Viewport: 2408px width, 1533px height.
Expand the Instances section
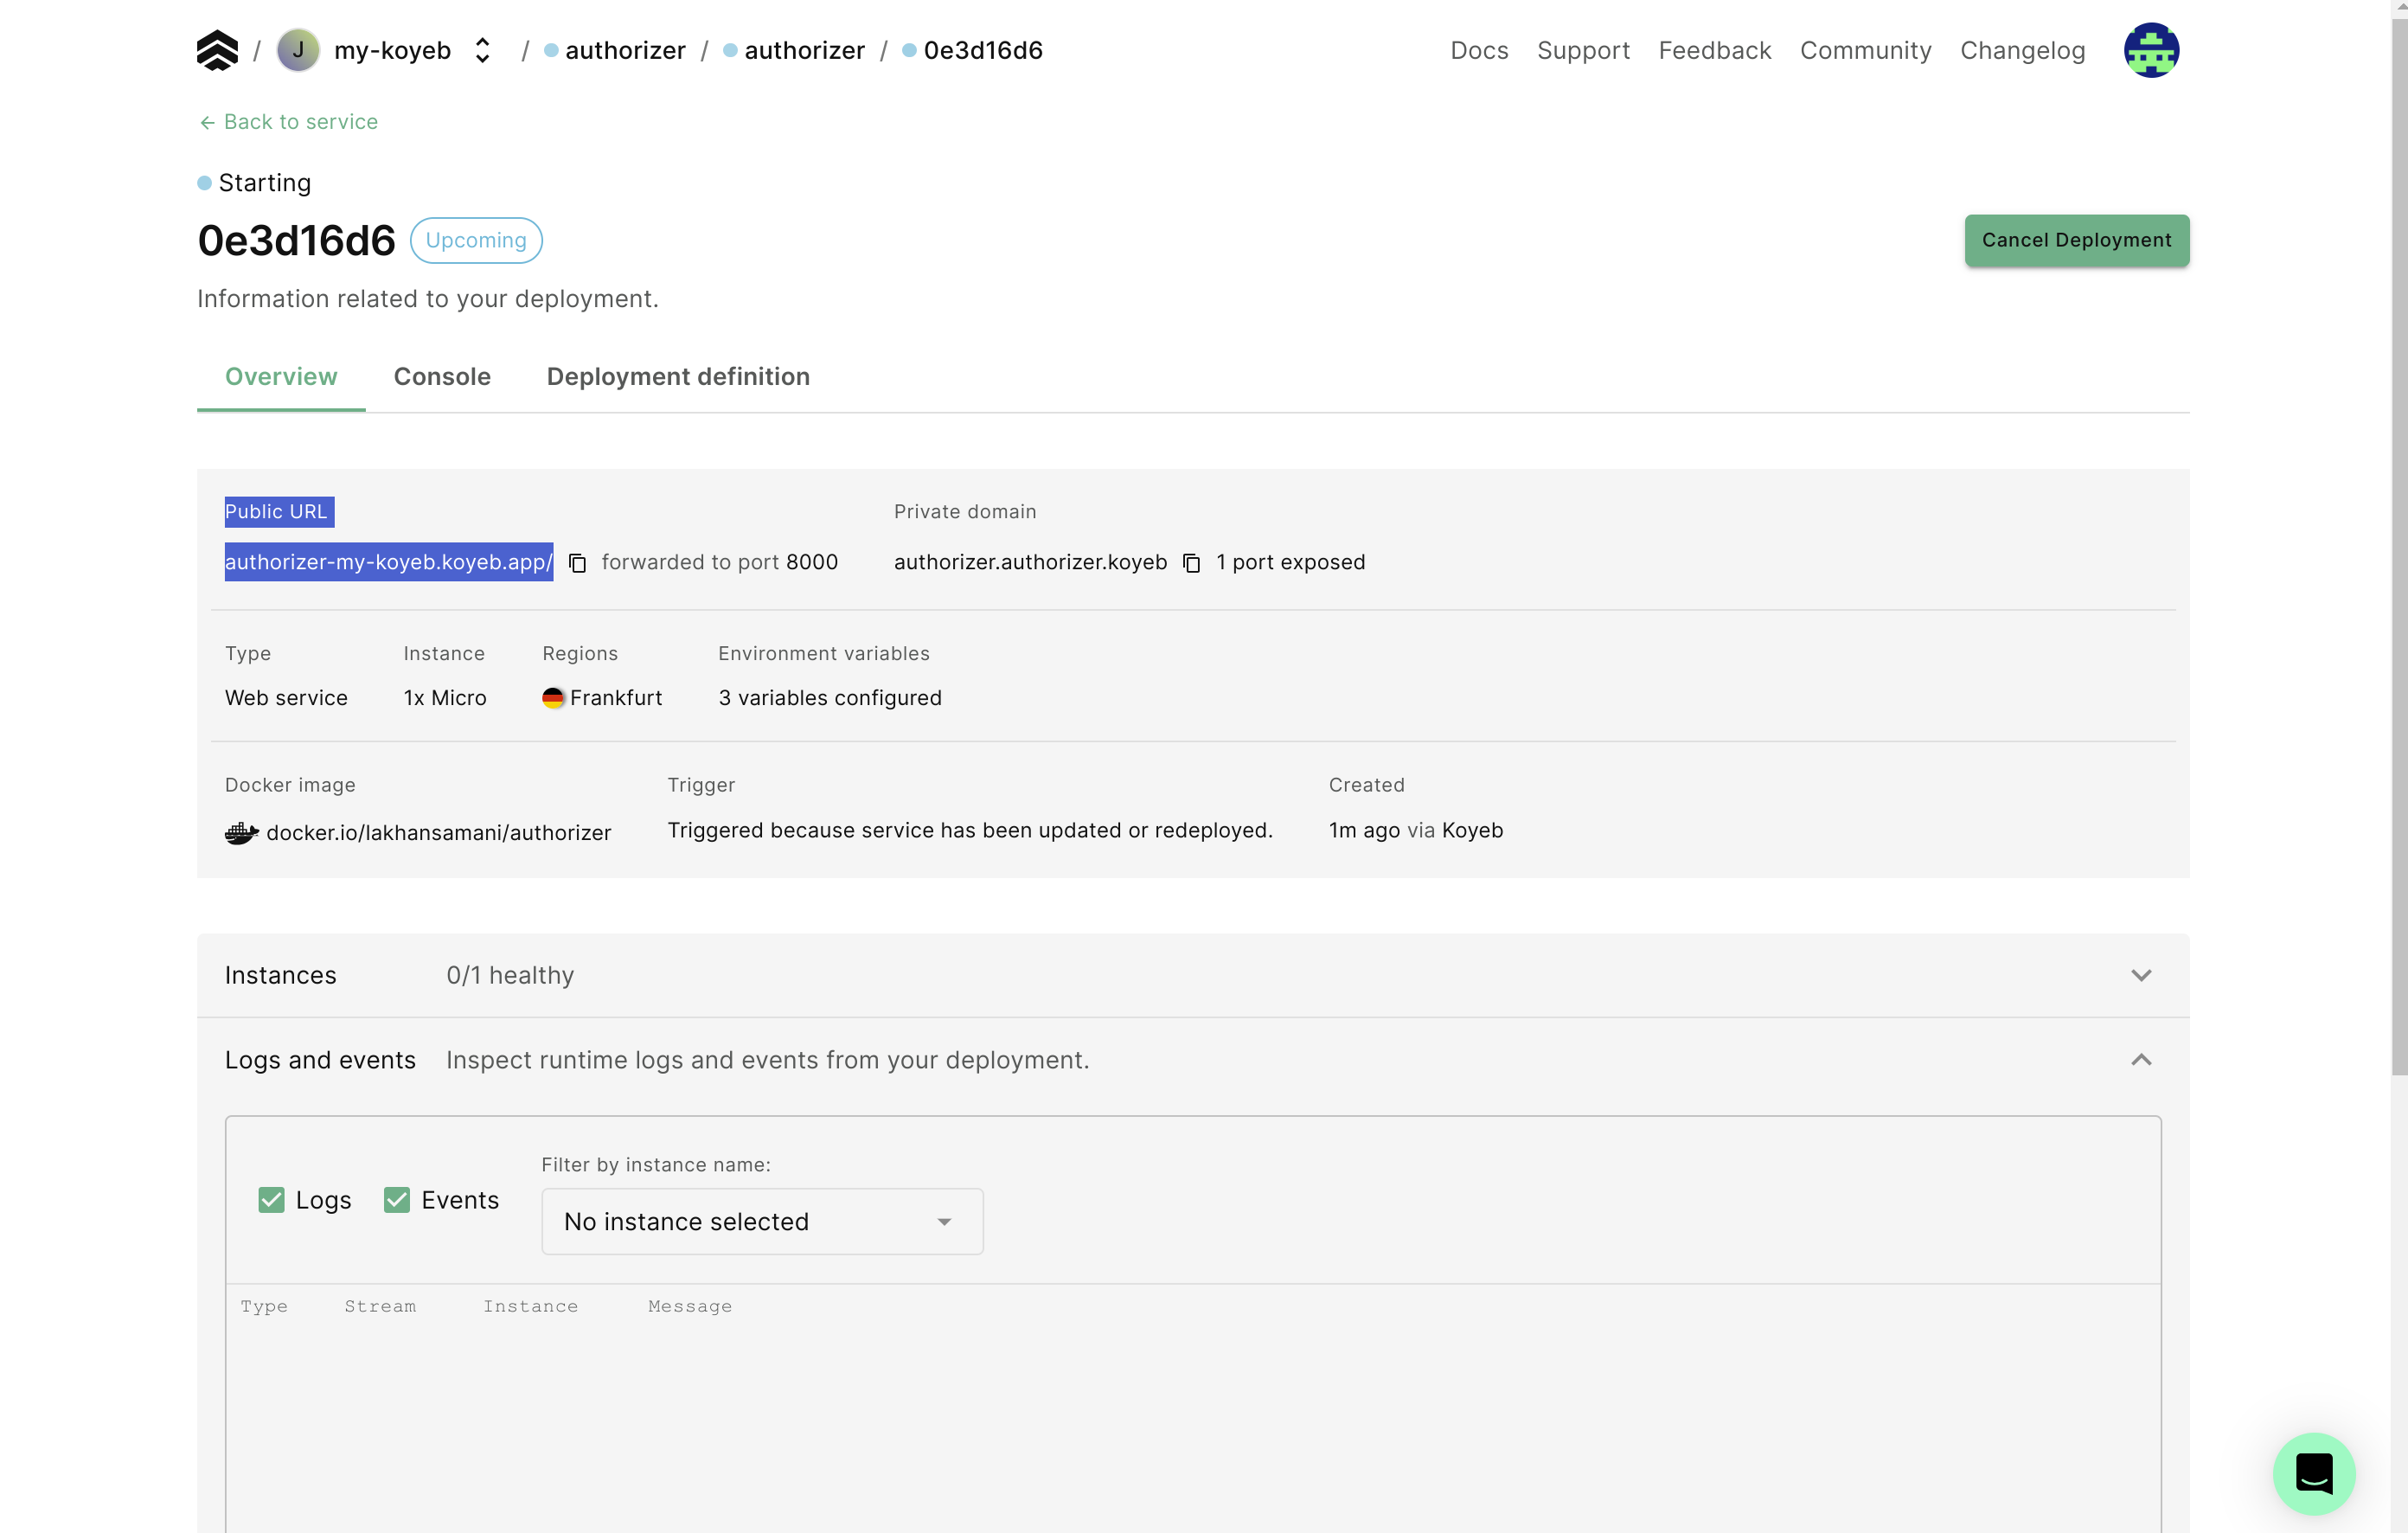tap(2142, 975)
